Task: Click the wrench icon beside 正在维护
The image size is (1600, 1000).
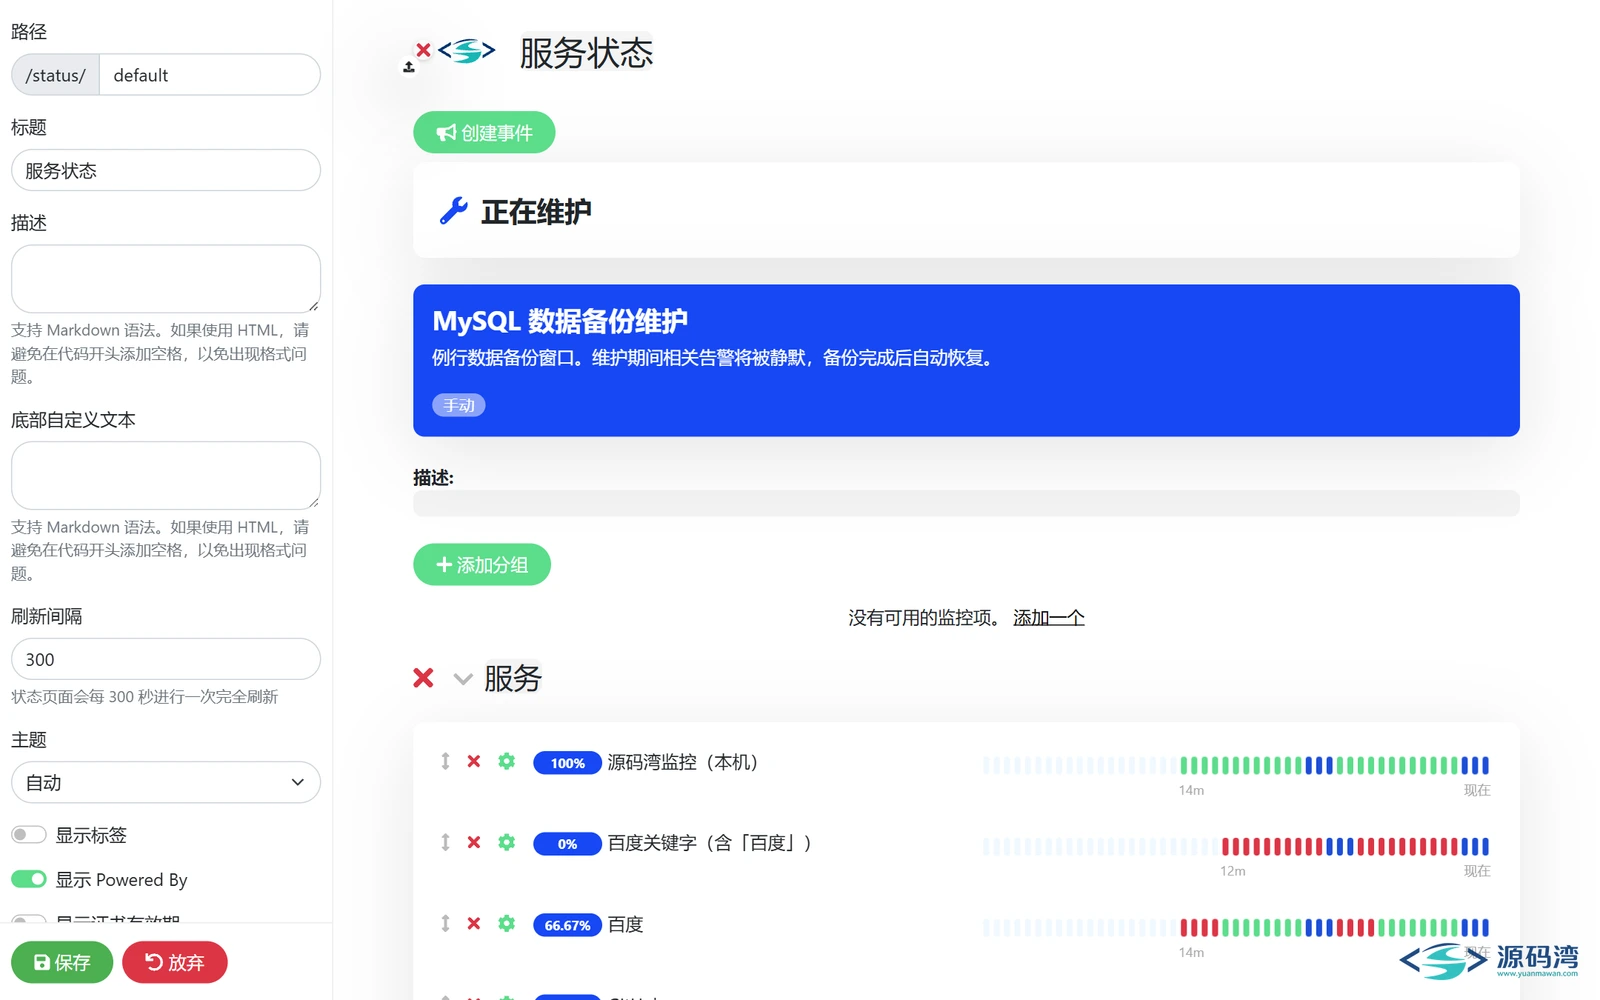Action: coord(453,211)
